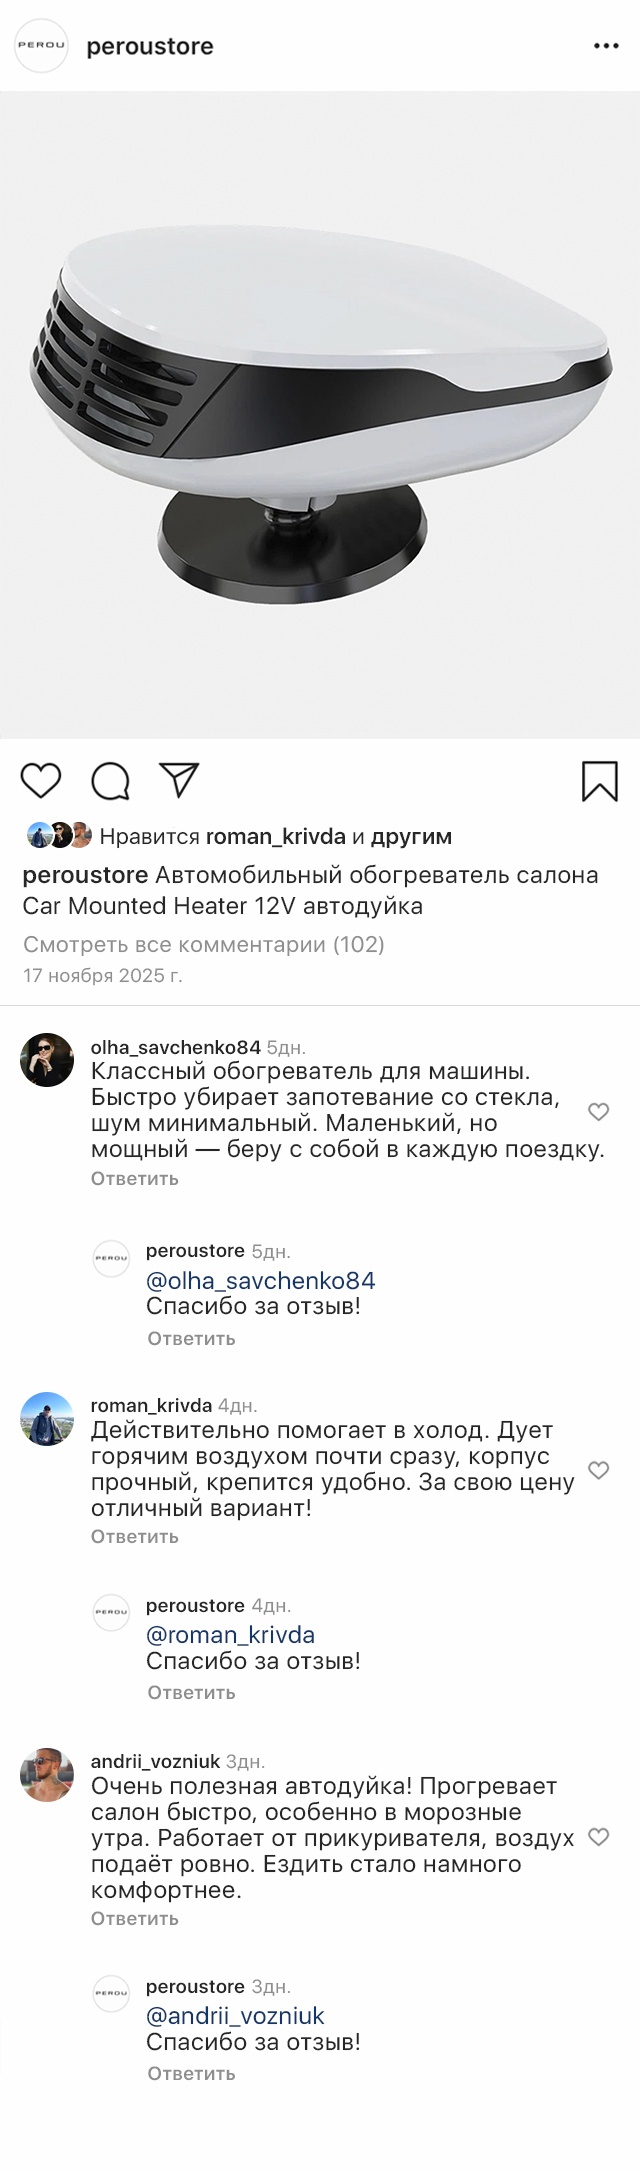Open roman_krivda's profile picture
Screen dimensions: 640x2173
pos(47,1418)
